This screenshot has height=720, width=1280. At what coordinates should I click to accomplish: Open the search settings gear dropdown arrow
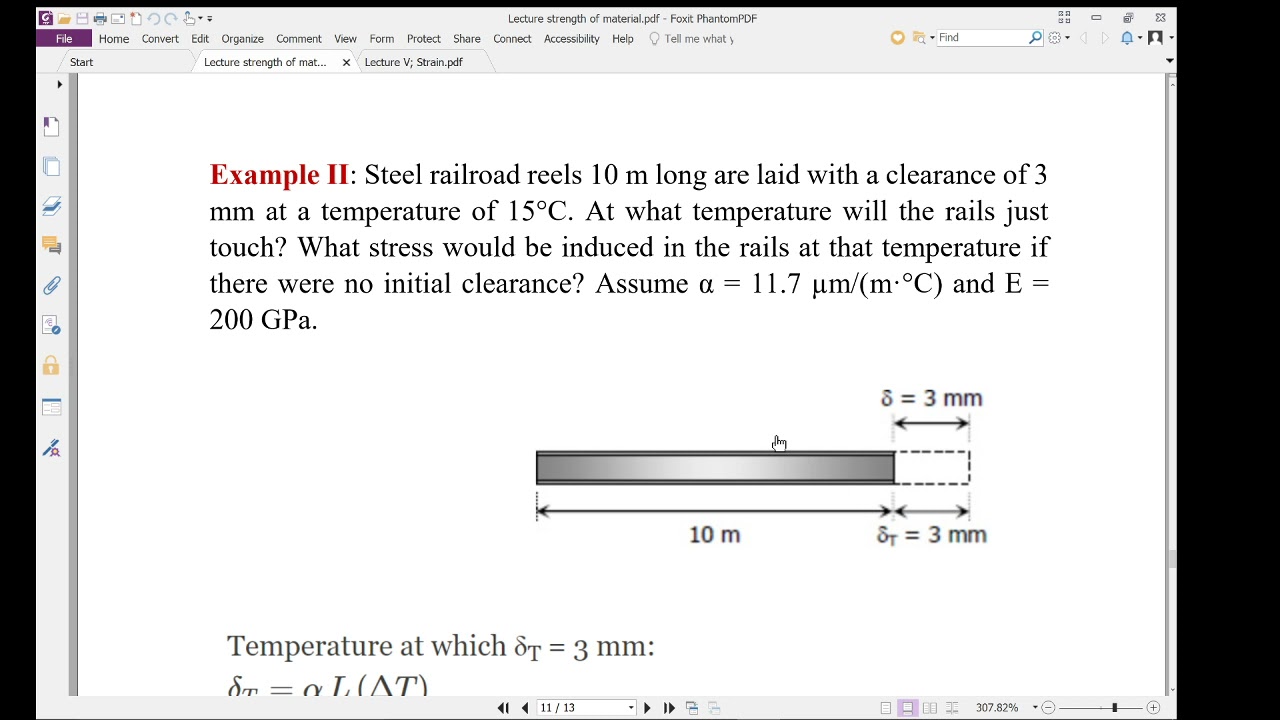[1067, 38]
